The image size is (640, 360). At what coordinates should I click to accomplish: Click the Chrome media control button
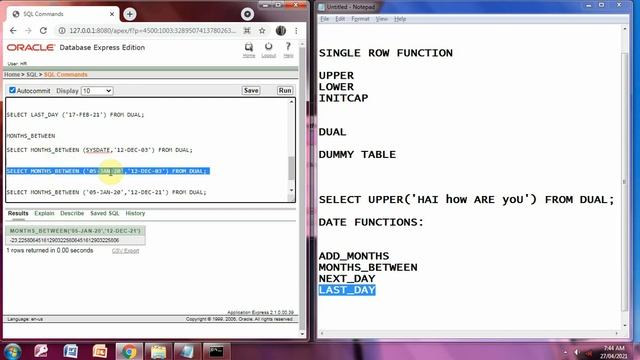click(x=247, y=14)
